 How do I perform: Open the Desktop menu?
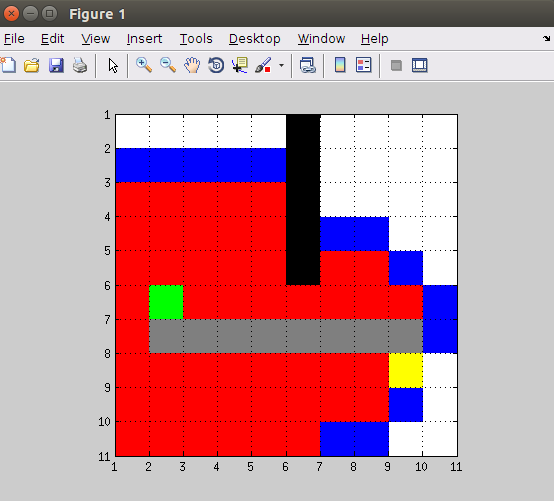[x=254, y=39]
